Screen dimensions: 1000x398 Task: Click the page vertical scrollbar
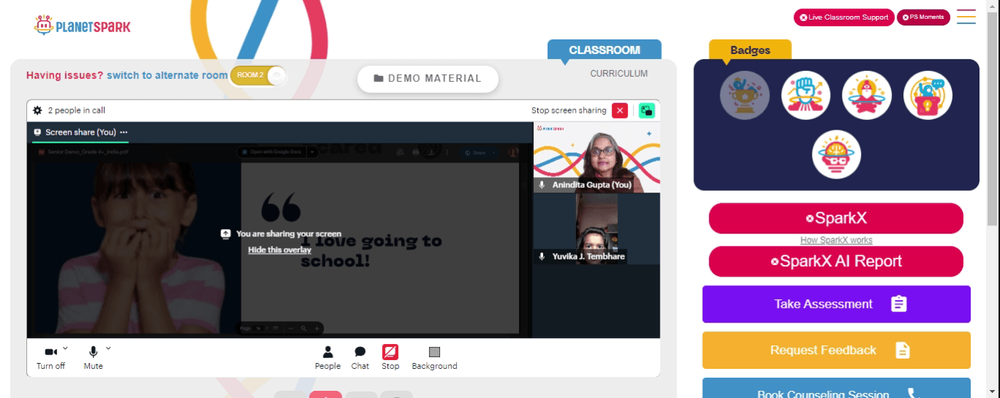coord(992,119)
